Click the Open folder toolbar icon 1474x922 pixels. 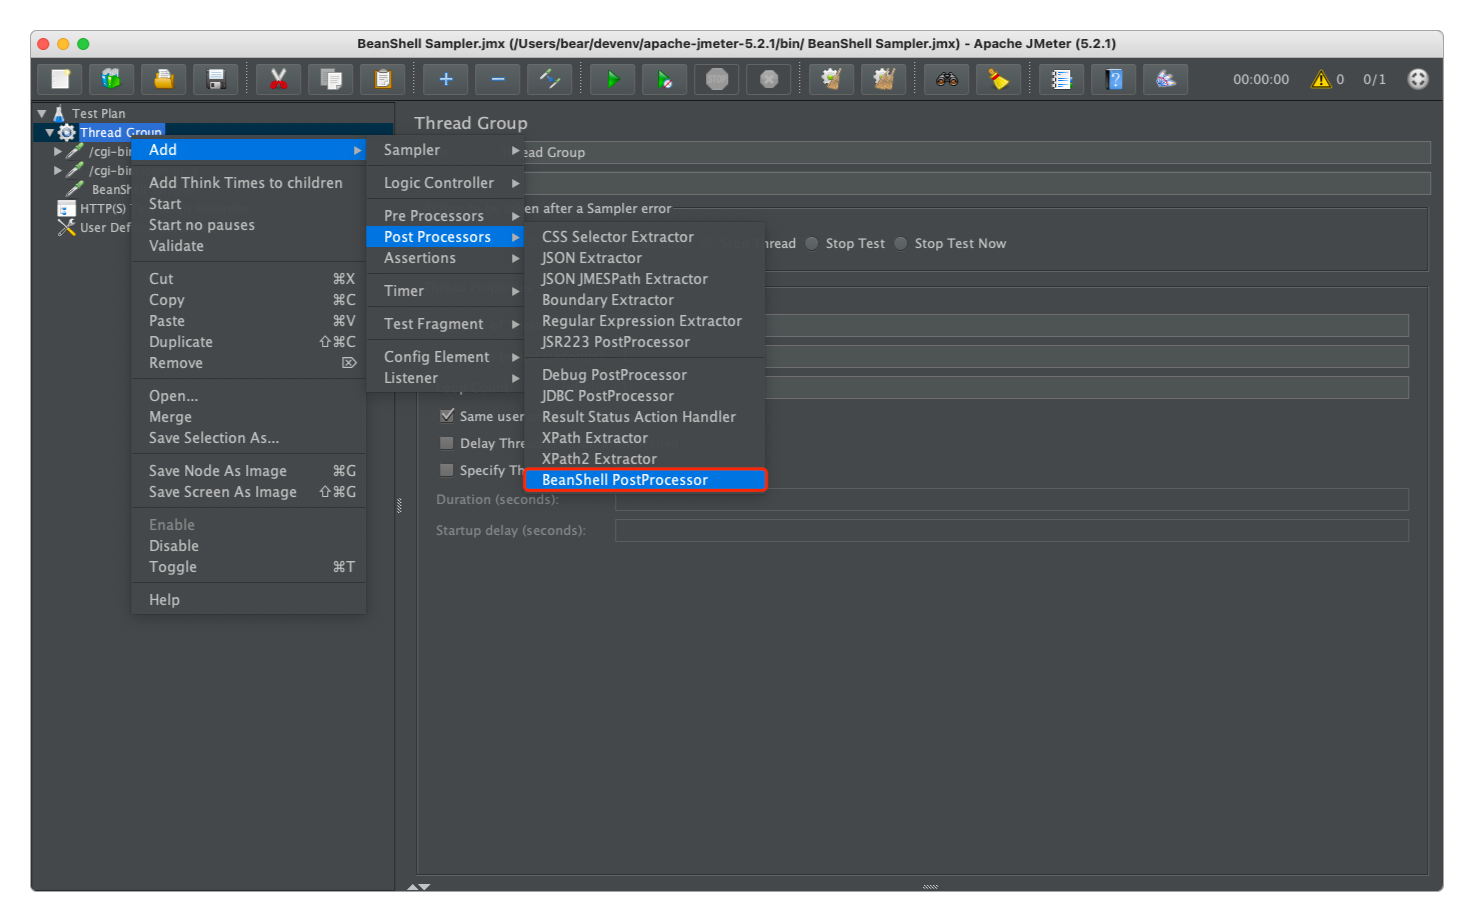coord(164,79)
